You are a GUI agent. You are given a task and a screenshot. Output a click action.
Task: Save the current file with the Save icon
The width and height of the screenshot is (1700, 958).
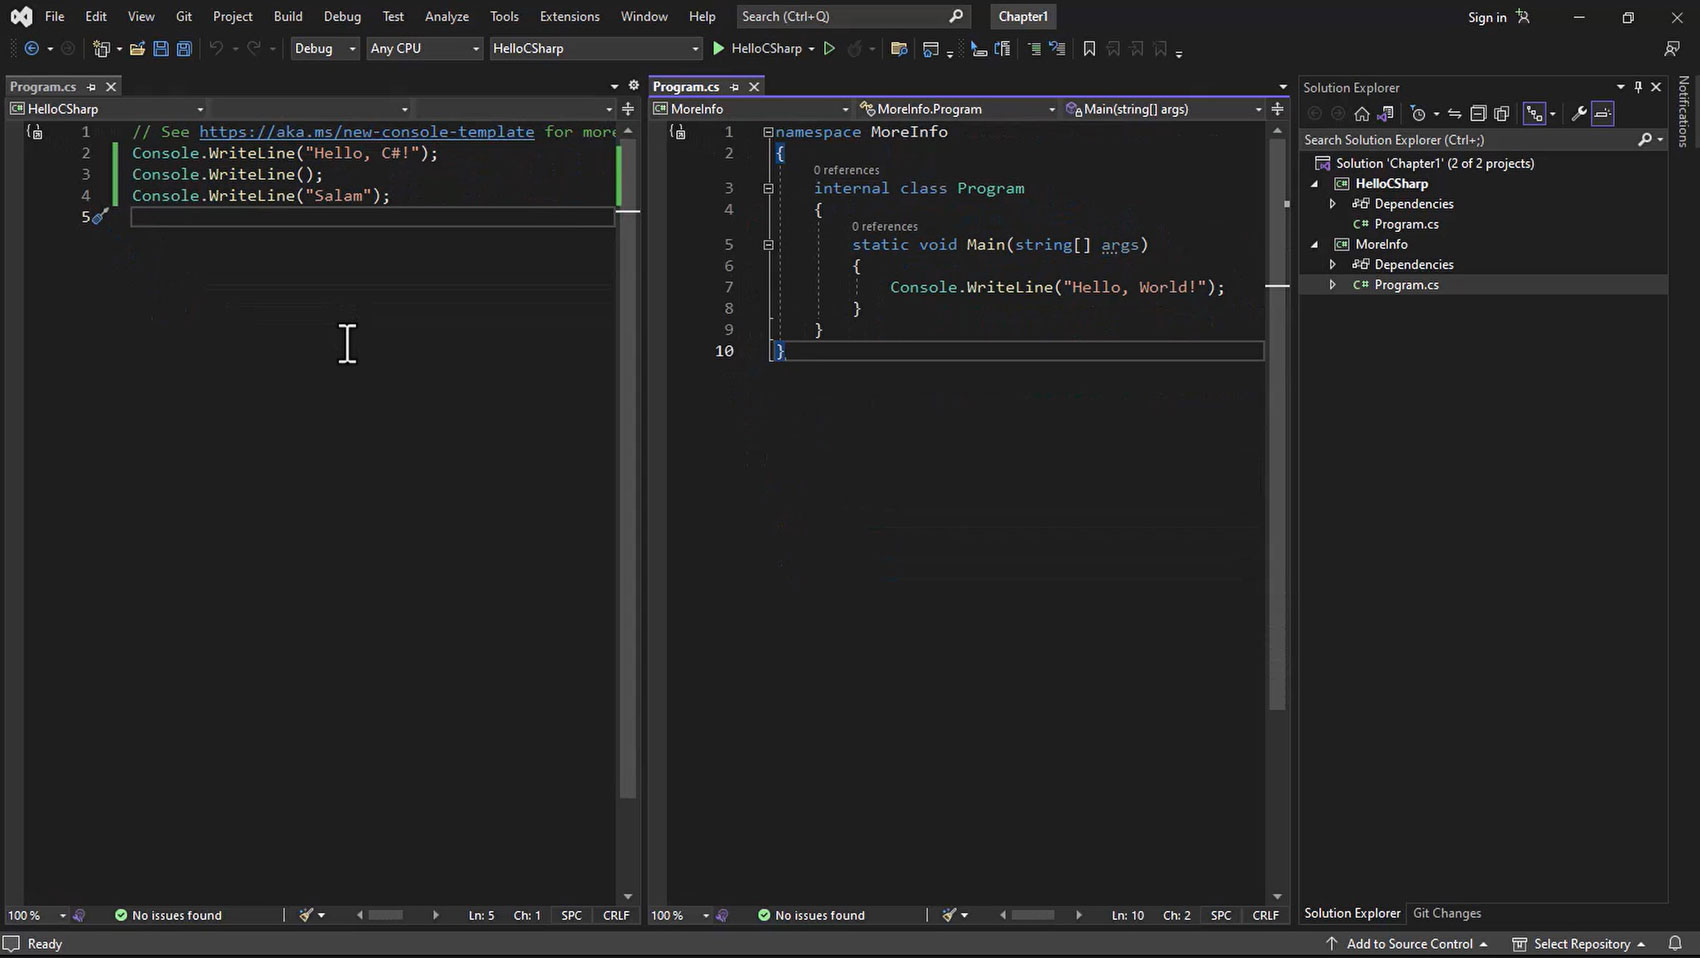coord(160,48)
